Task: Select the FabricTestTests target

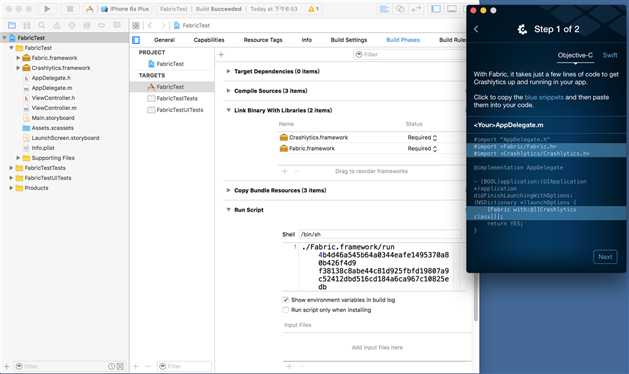Action: [x=177, y=98]
